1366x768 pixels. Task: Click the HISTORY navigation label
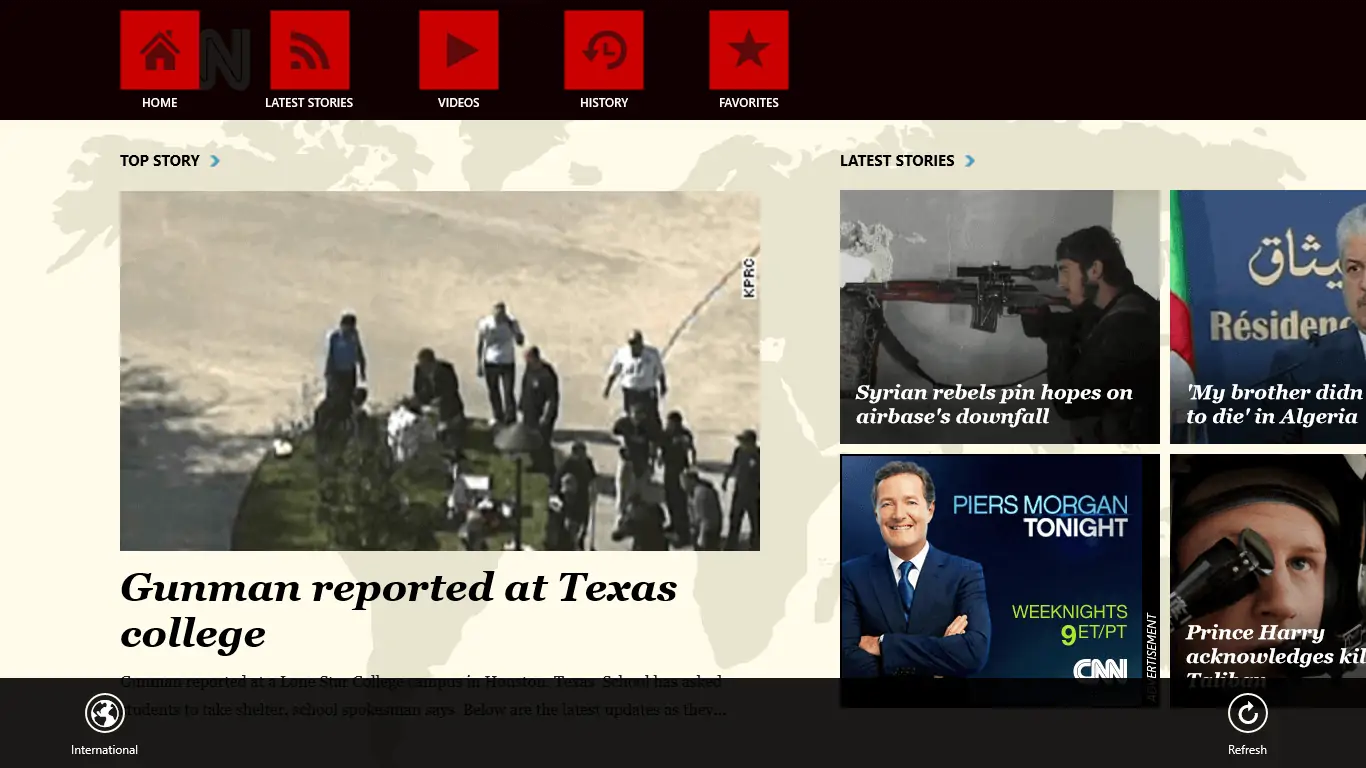click(604, 102)
